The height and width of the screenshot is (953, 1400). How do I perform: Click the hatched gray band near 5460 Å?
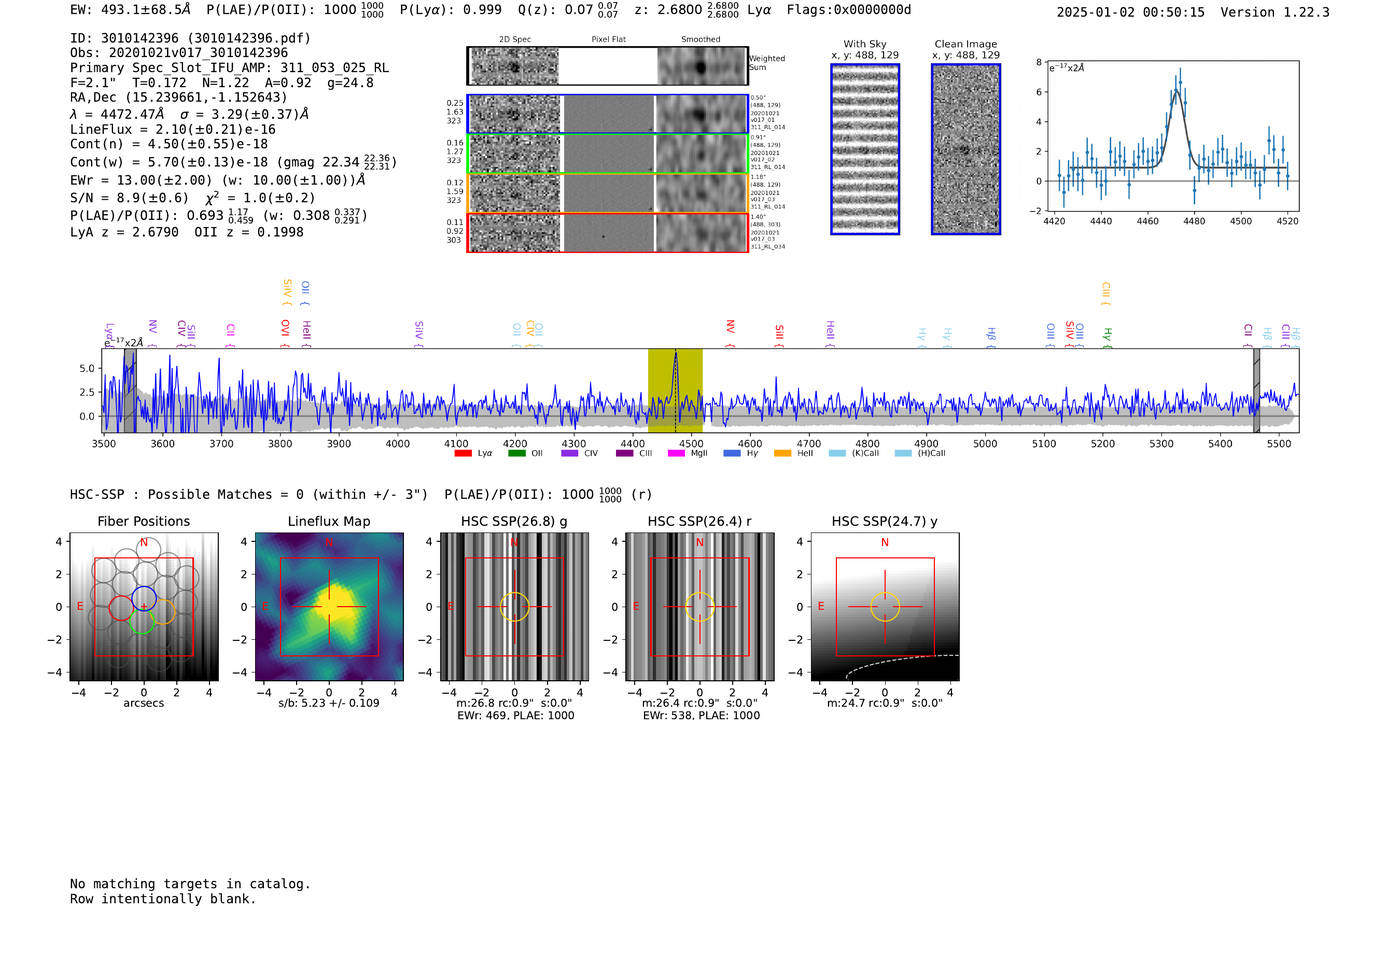pos(1256,390)
